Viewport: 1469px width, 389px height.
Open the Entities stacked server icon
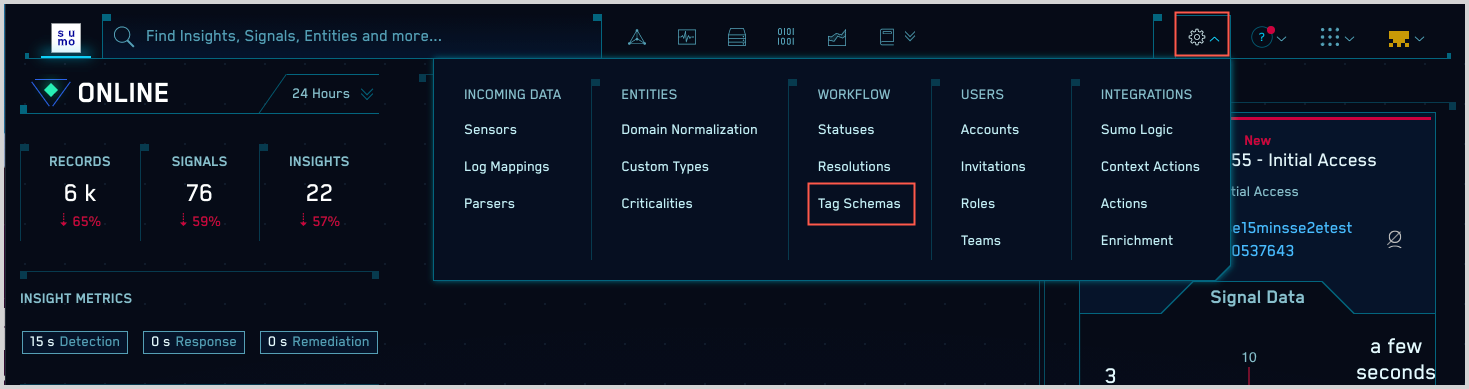tap(737, 38)
